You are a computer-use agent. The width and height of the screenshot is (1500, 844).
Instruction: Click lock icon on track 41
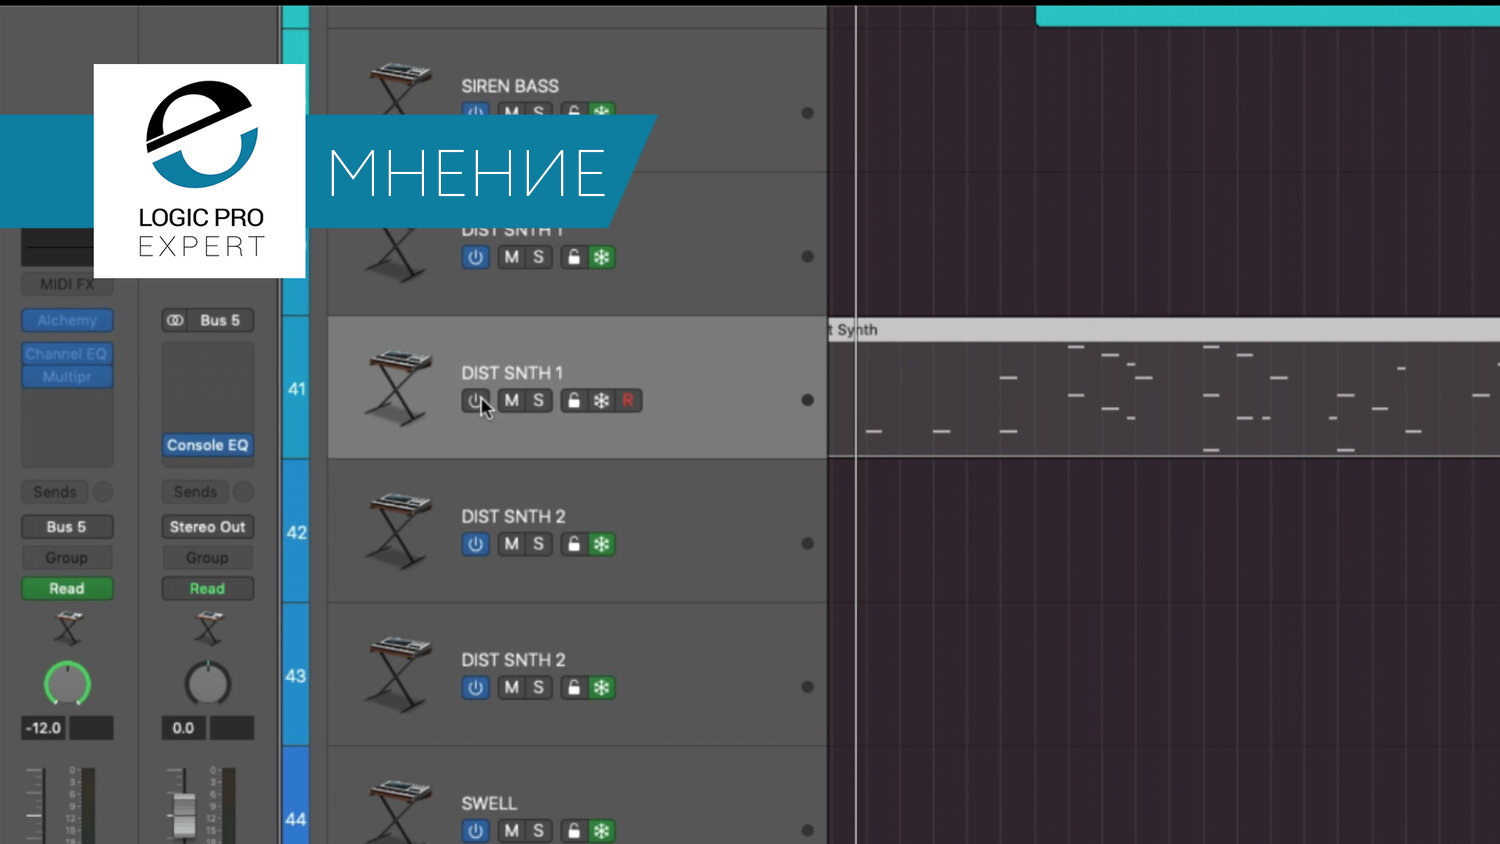click(x=574, y=401)
